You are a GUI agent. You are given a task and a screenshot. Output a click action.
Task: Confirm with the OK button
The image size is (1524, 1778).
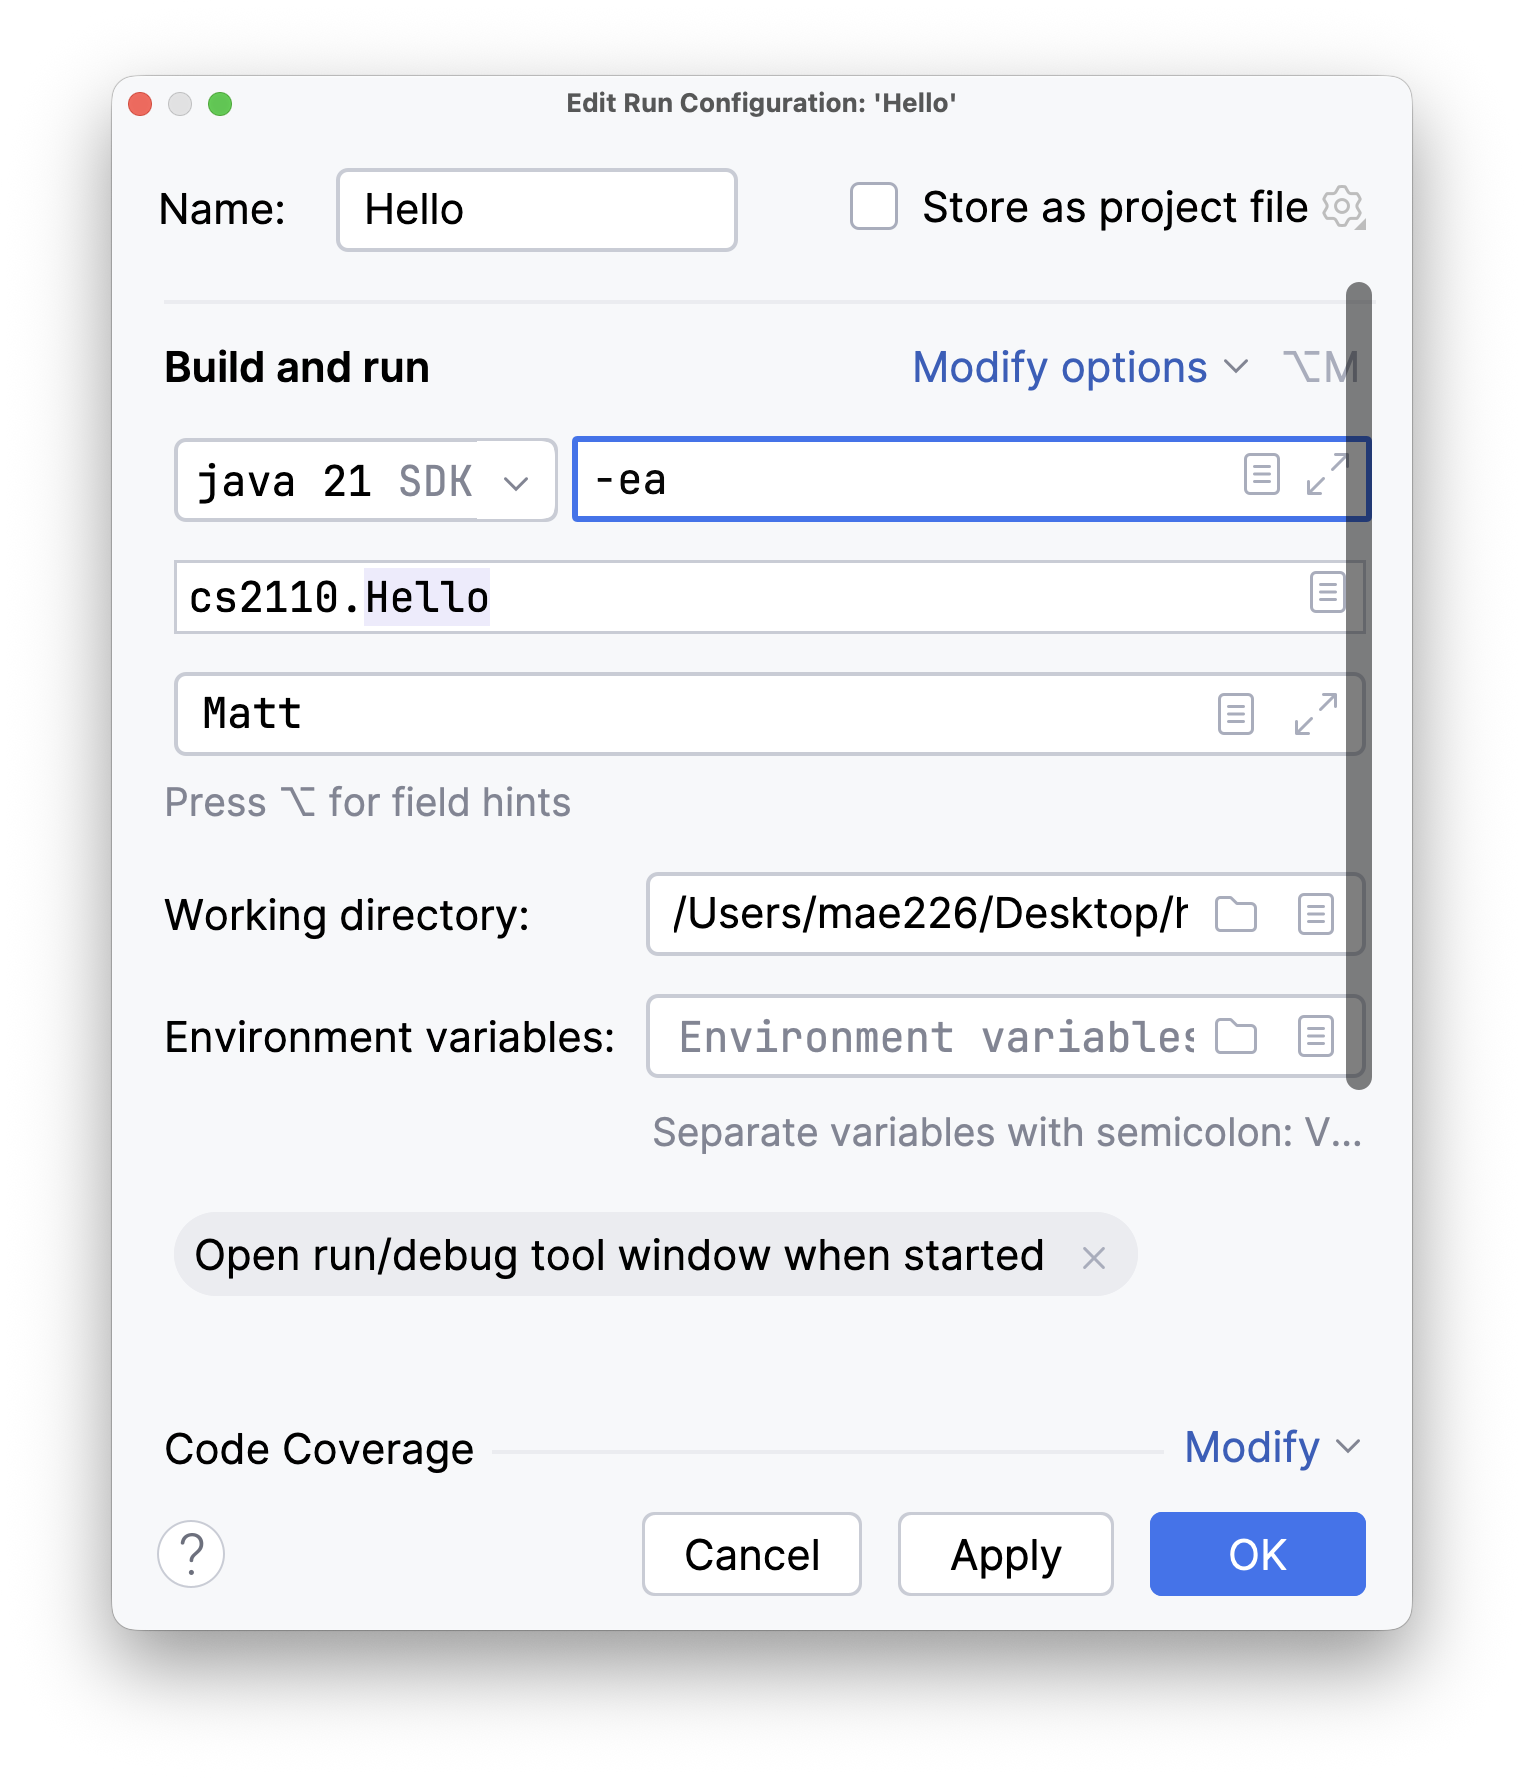(1257, 1554)
